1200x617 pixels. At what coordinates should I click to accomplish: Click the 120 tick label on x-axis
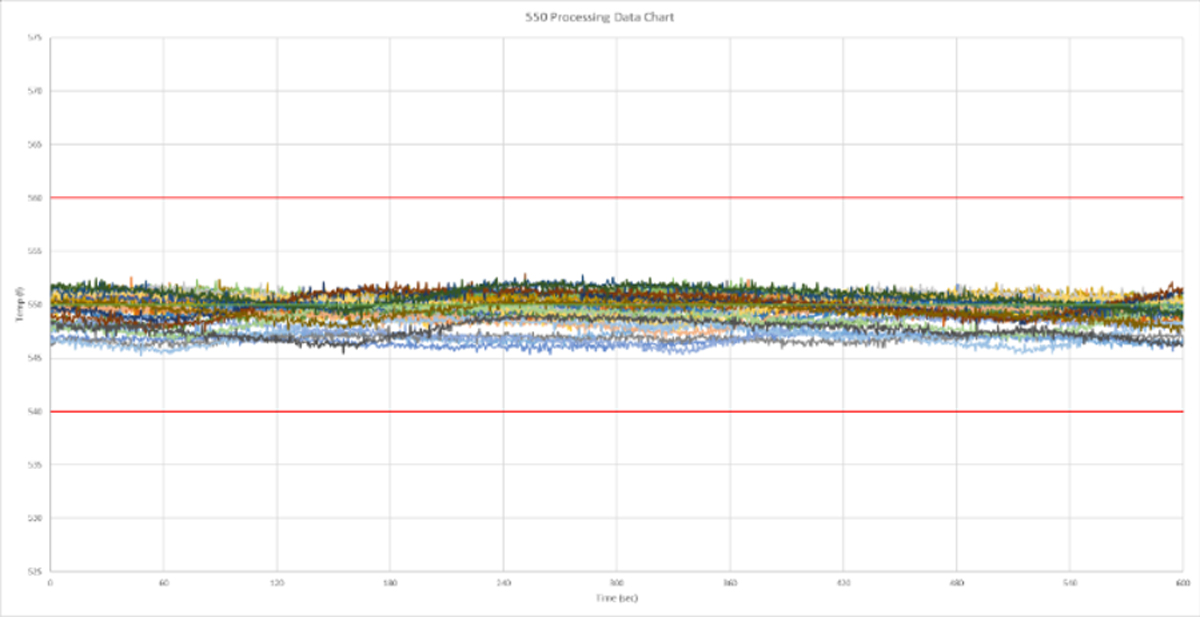point(277,582)
